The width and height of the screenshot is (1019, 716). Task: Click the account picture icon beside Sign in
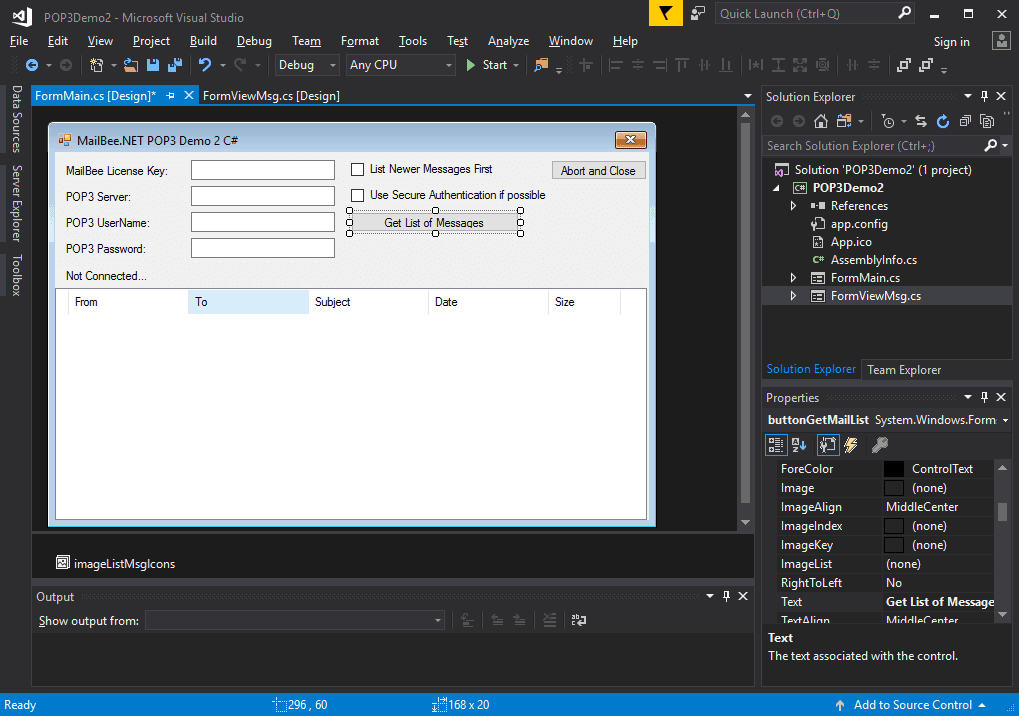tap(1001, 41)
